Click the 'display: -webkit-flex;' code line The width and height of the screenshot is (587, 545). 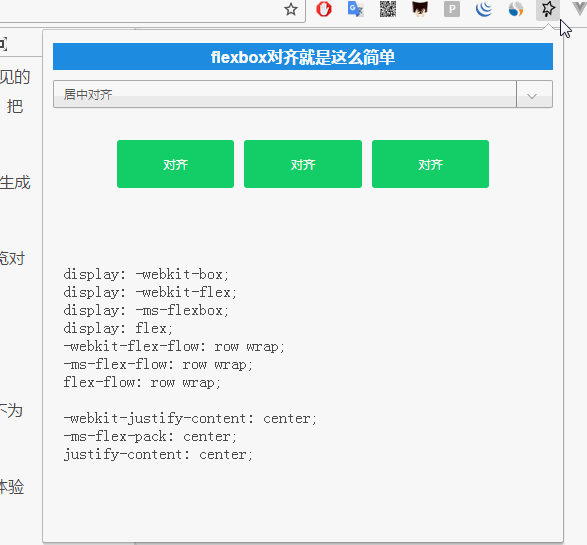point(150,292)
